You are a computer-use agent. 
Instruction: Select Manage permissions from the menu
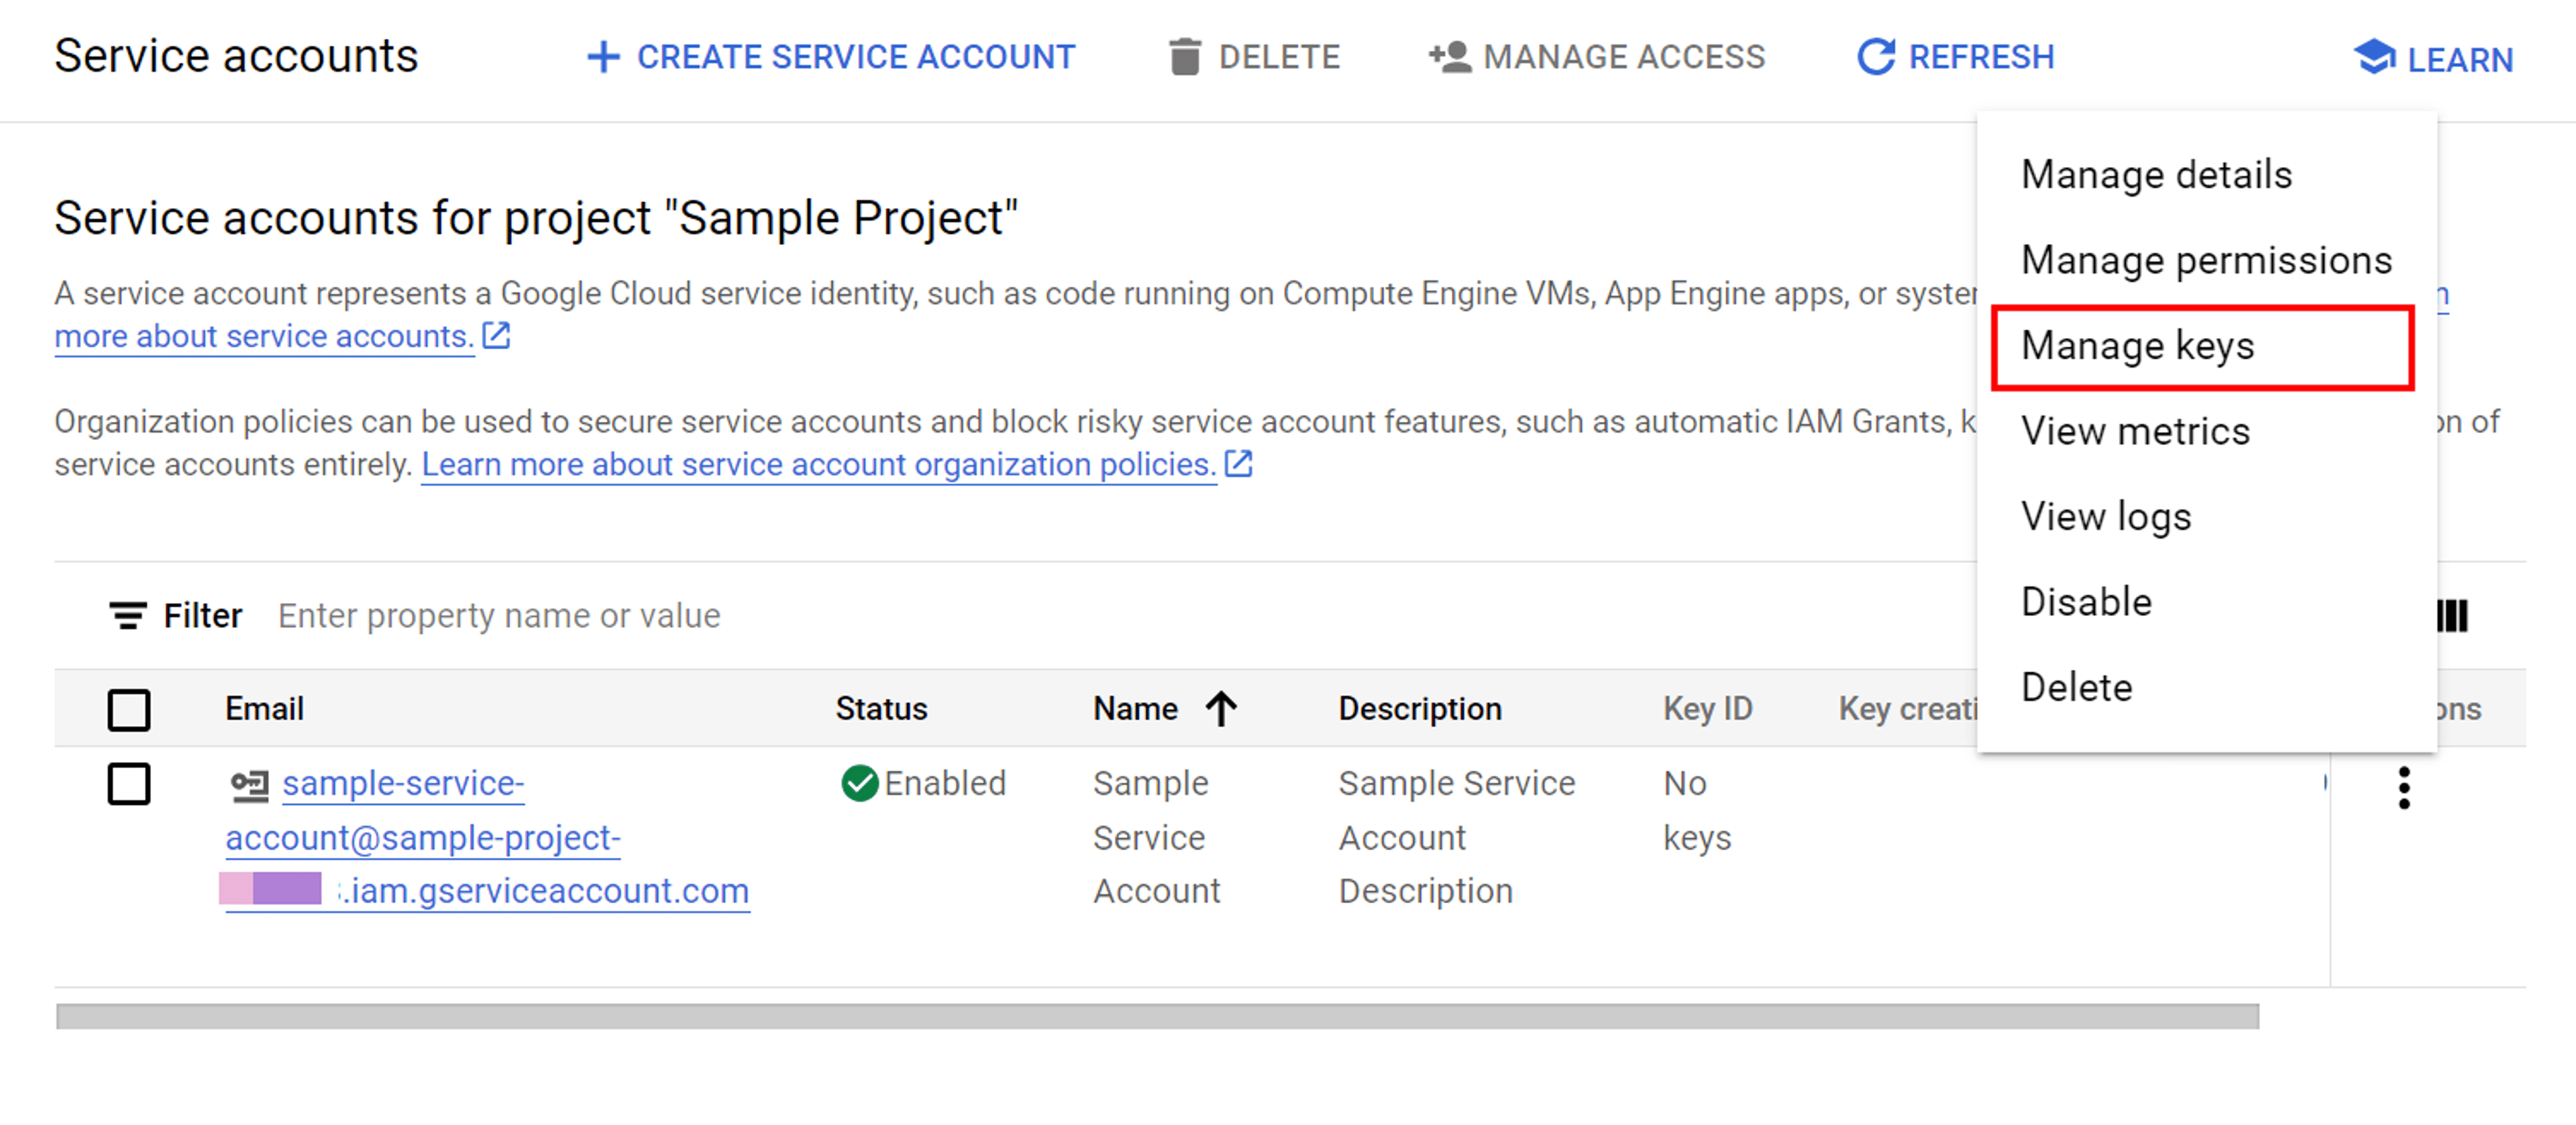2206,260
